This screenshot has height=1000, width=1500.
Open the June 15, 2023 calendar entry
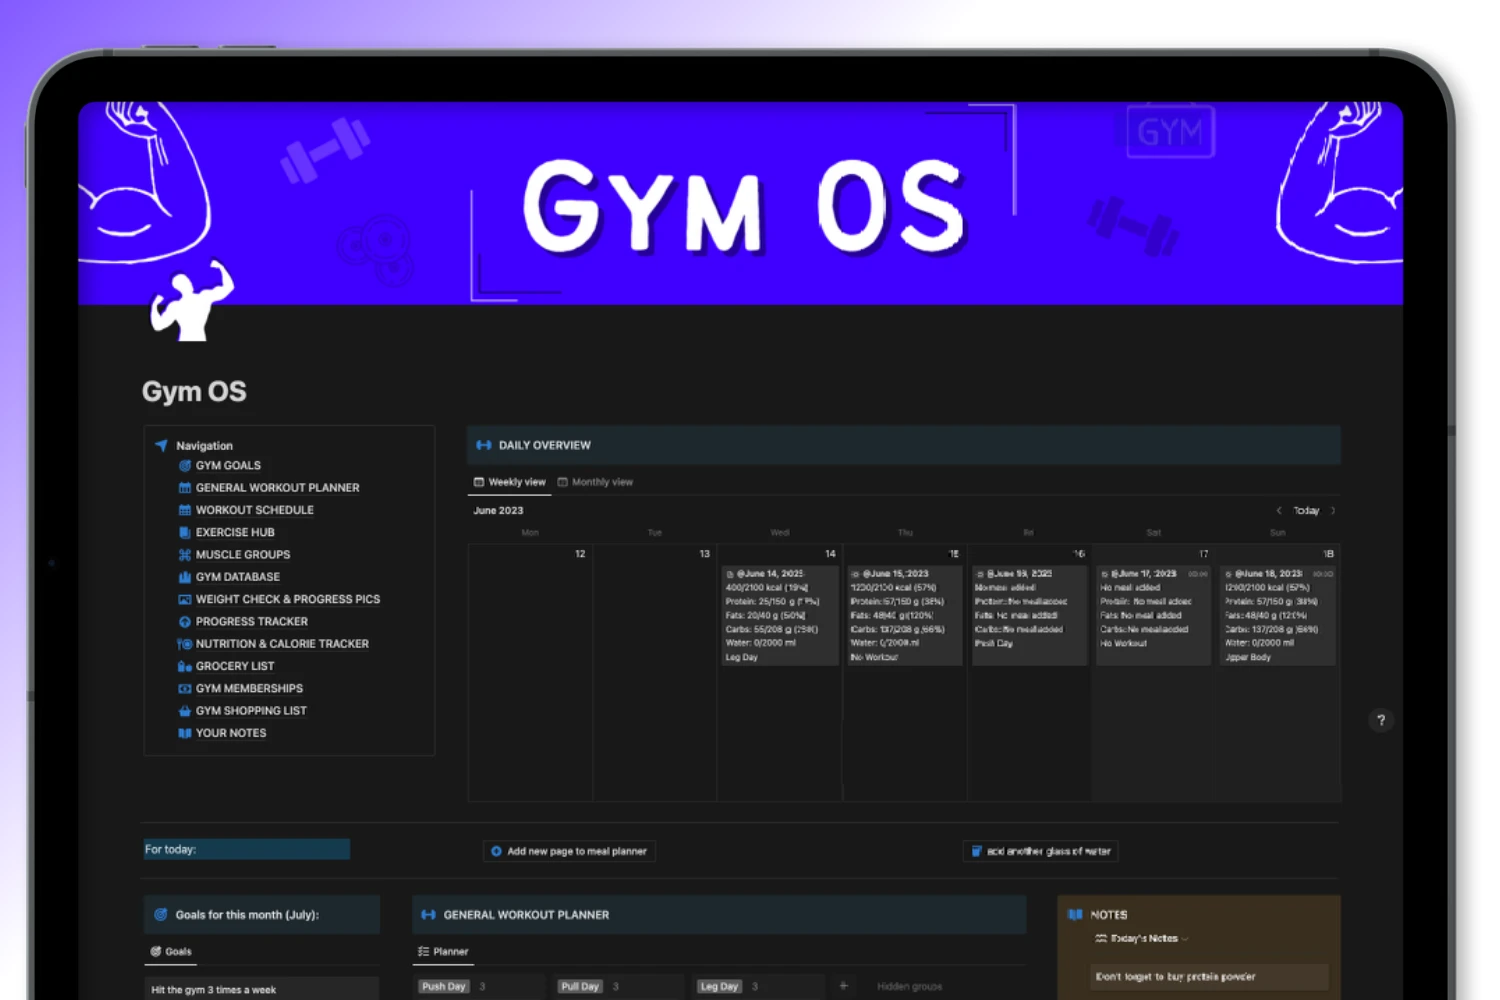click(x=904, y=615)
